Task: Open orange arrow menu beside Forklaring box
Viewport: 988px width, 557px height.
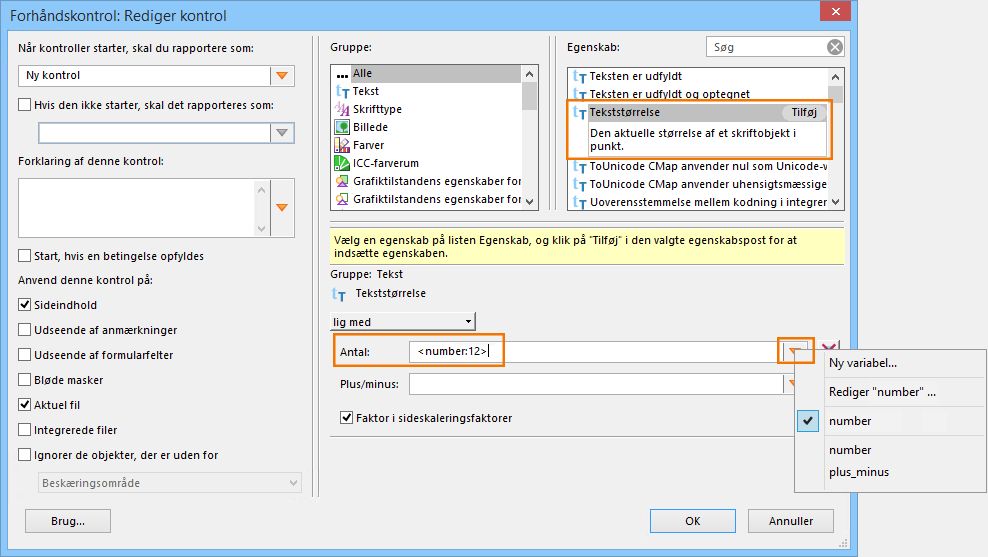Action: pos(282,207)
